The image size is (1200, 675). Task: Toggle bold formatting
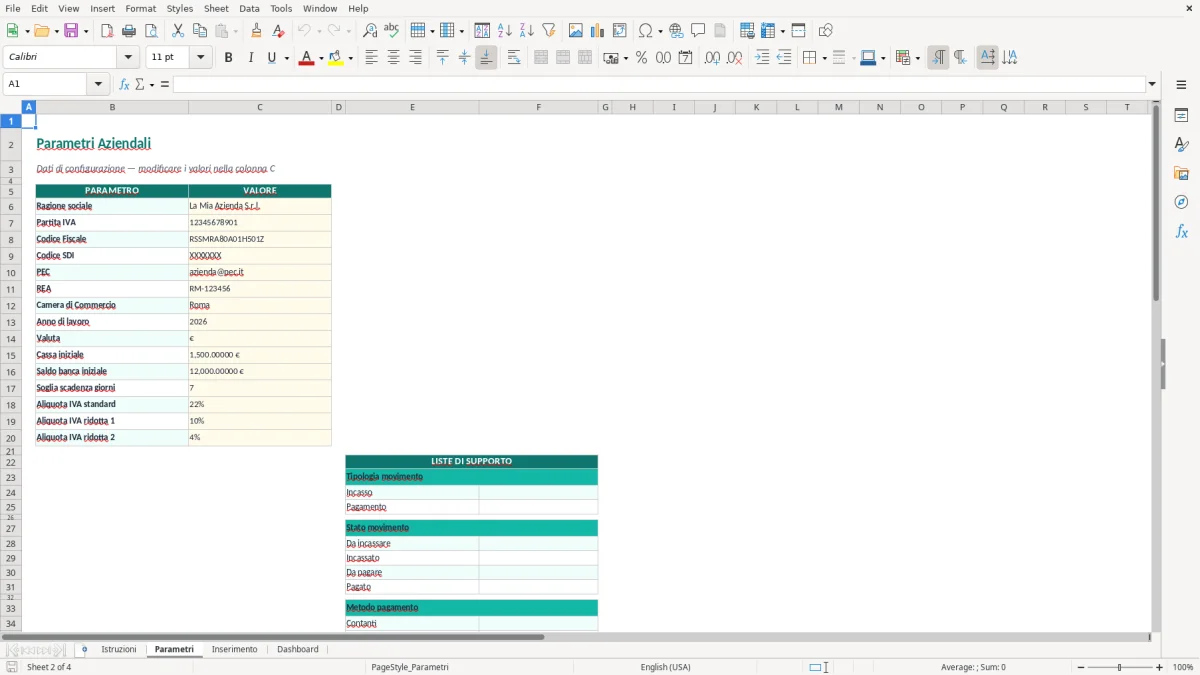click(228, 58)
